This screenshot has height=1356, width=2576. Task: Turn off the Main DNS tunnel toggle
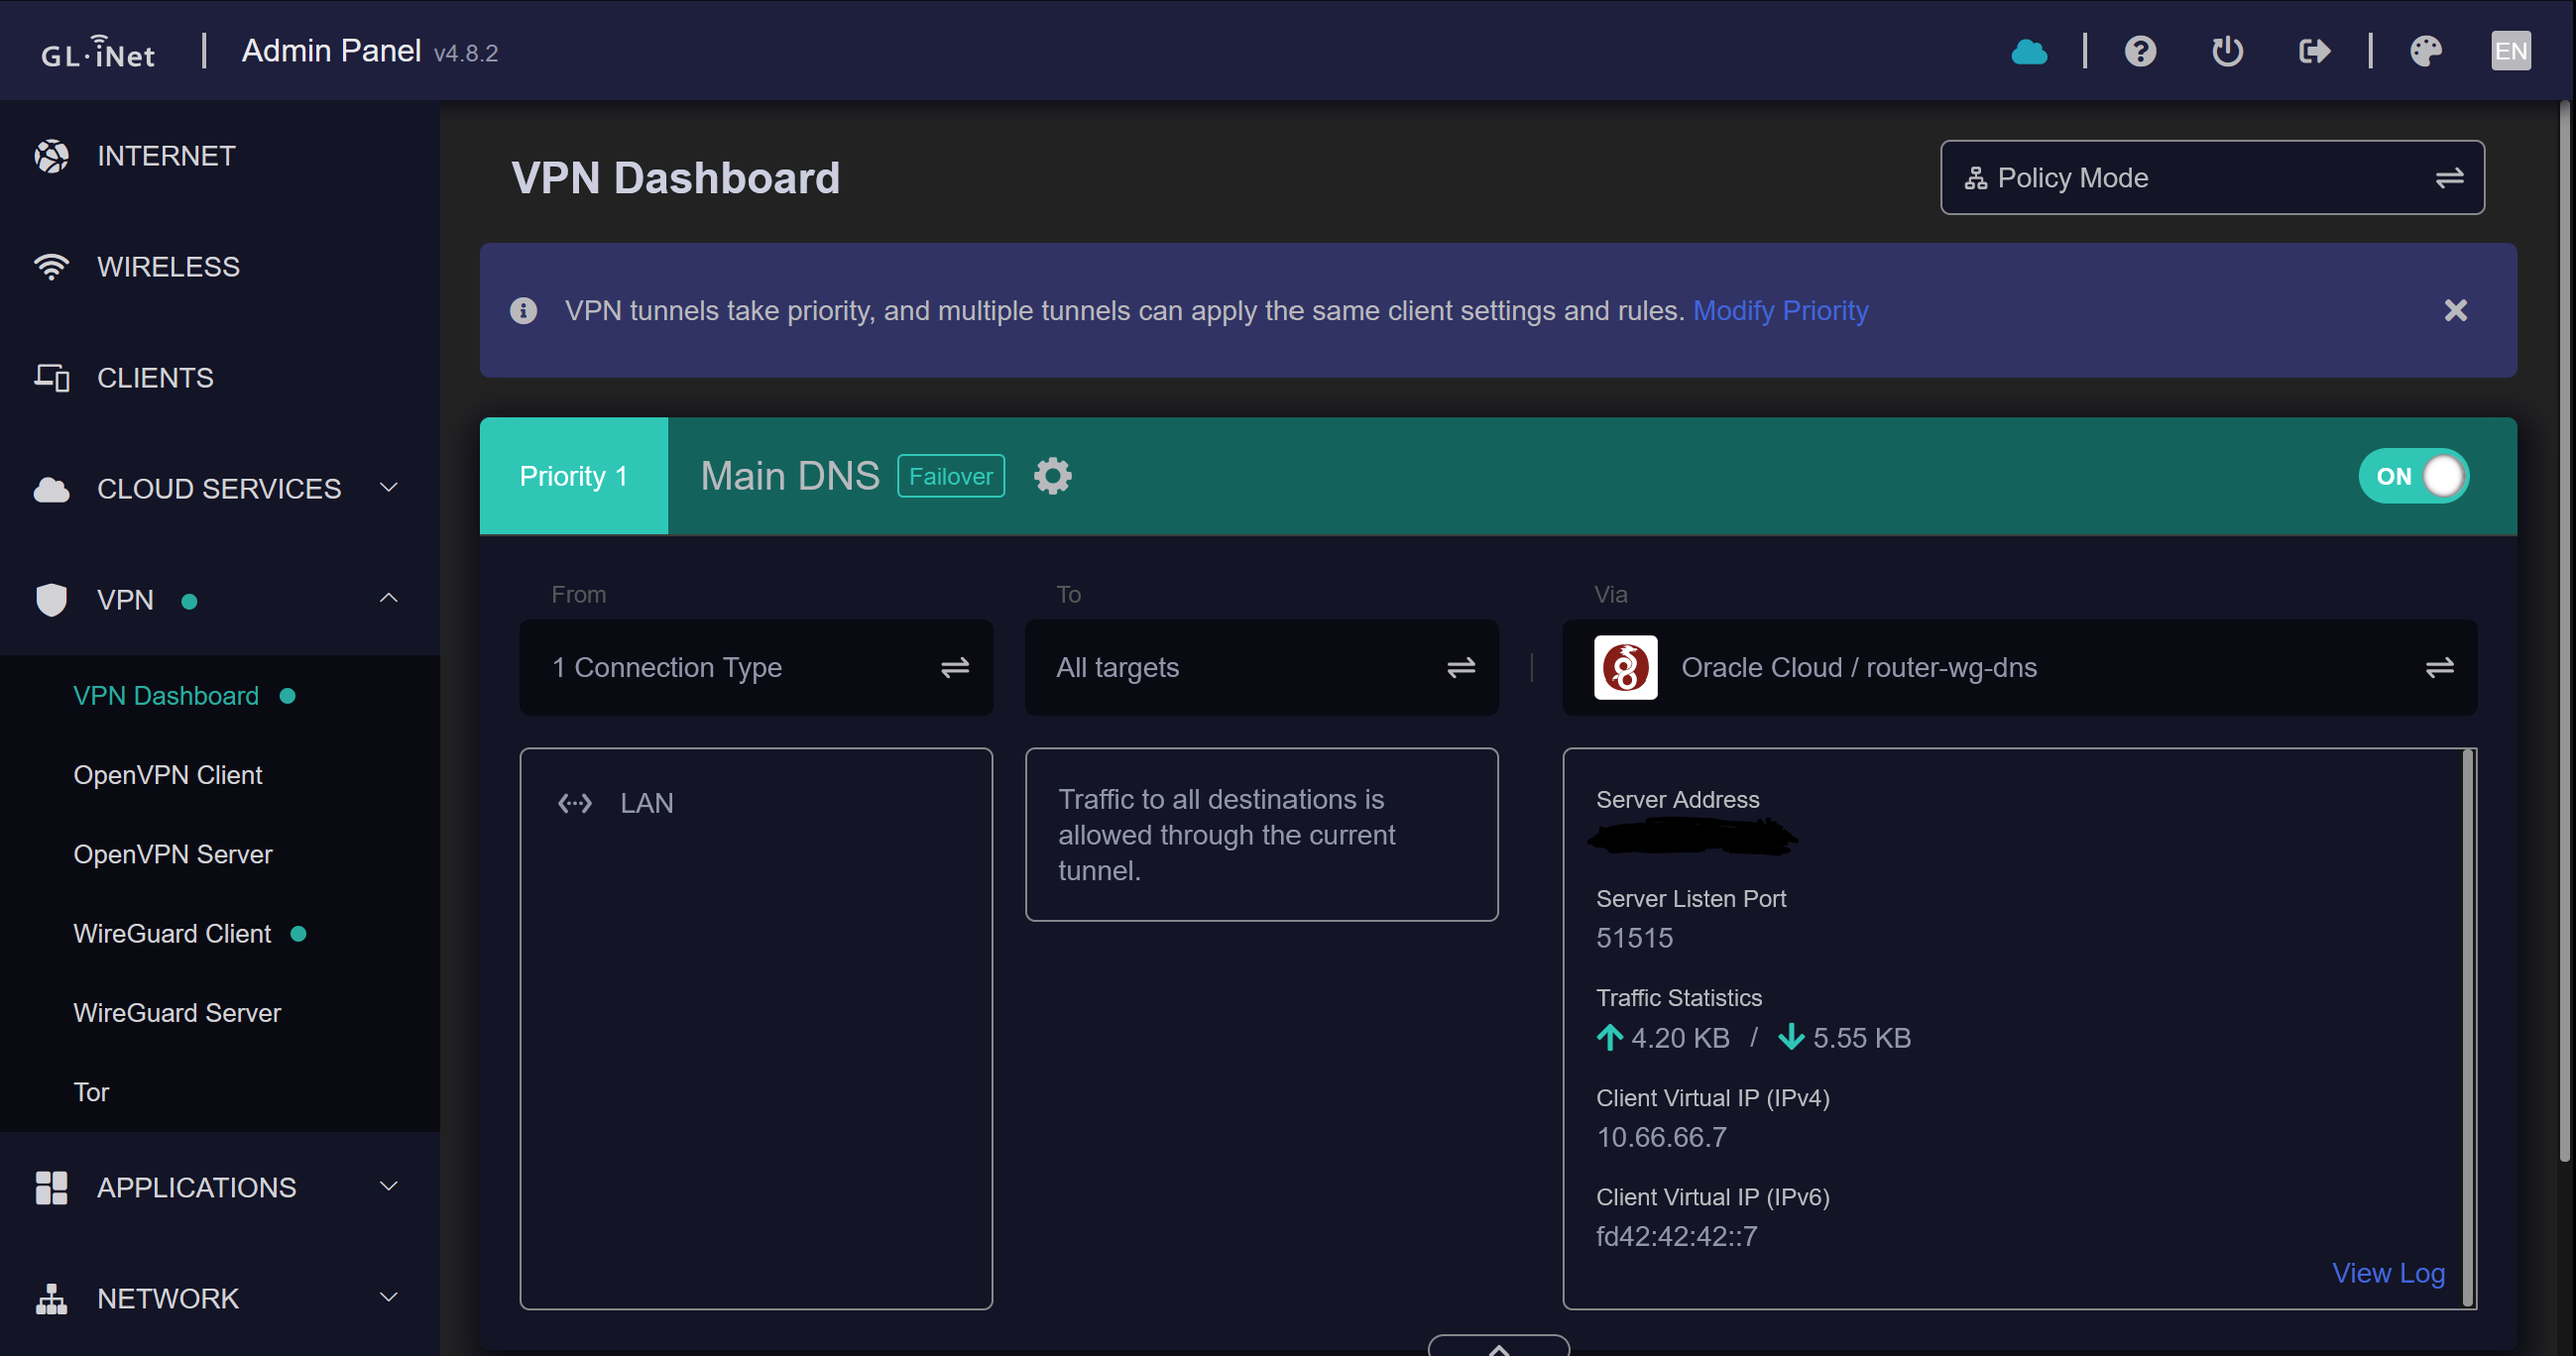click(2413, 476)
